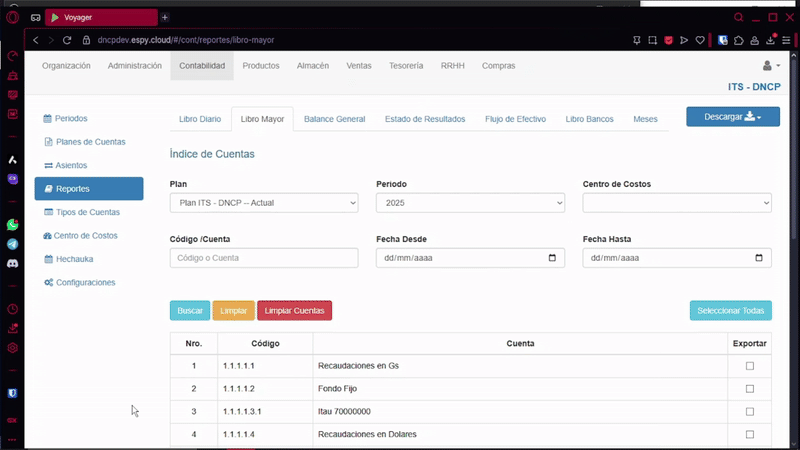The image size is (800, 450).
Task: Check Exportar for Fondo Fijo
Action: click(x=750, y=388)
